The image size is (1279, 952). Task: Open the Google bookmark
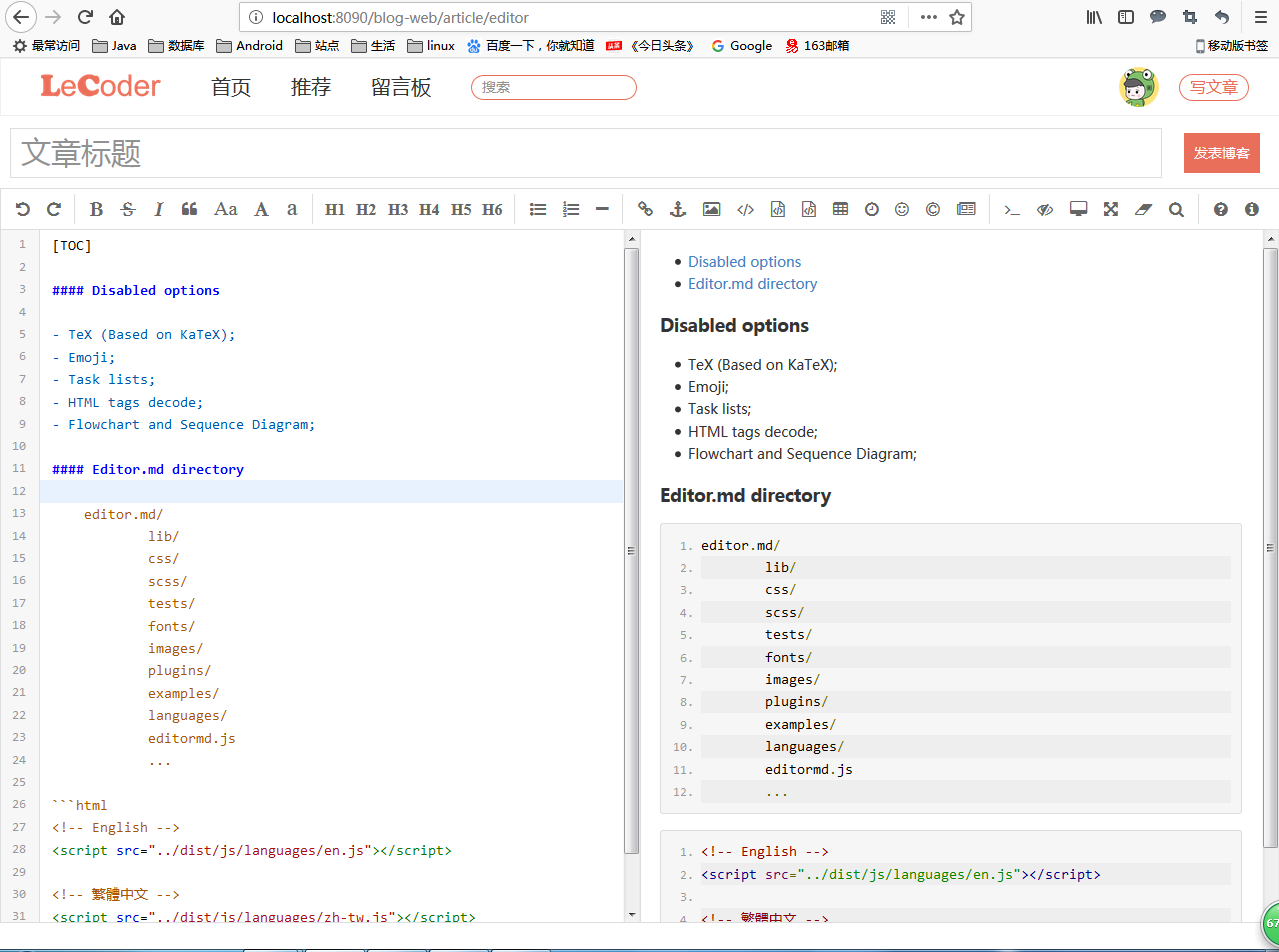(x=741, y=46)
